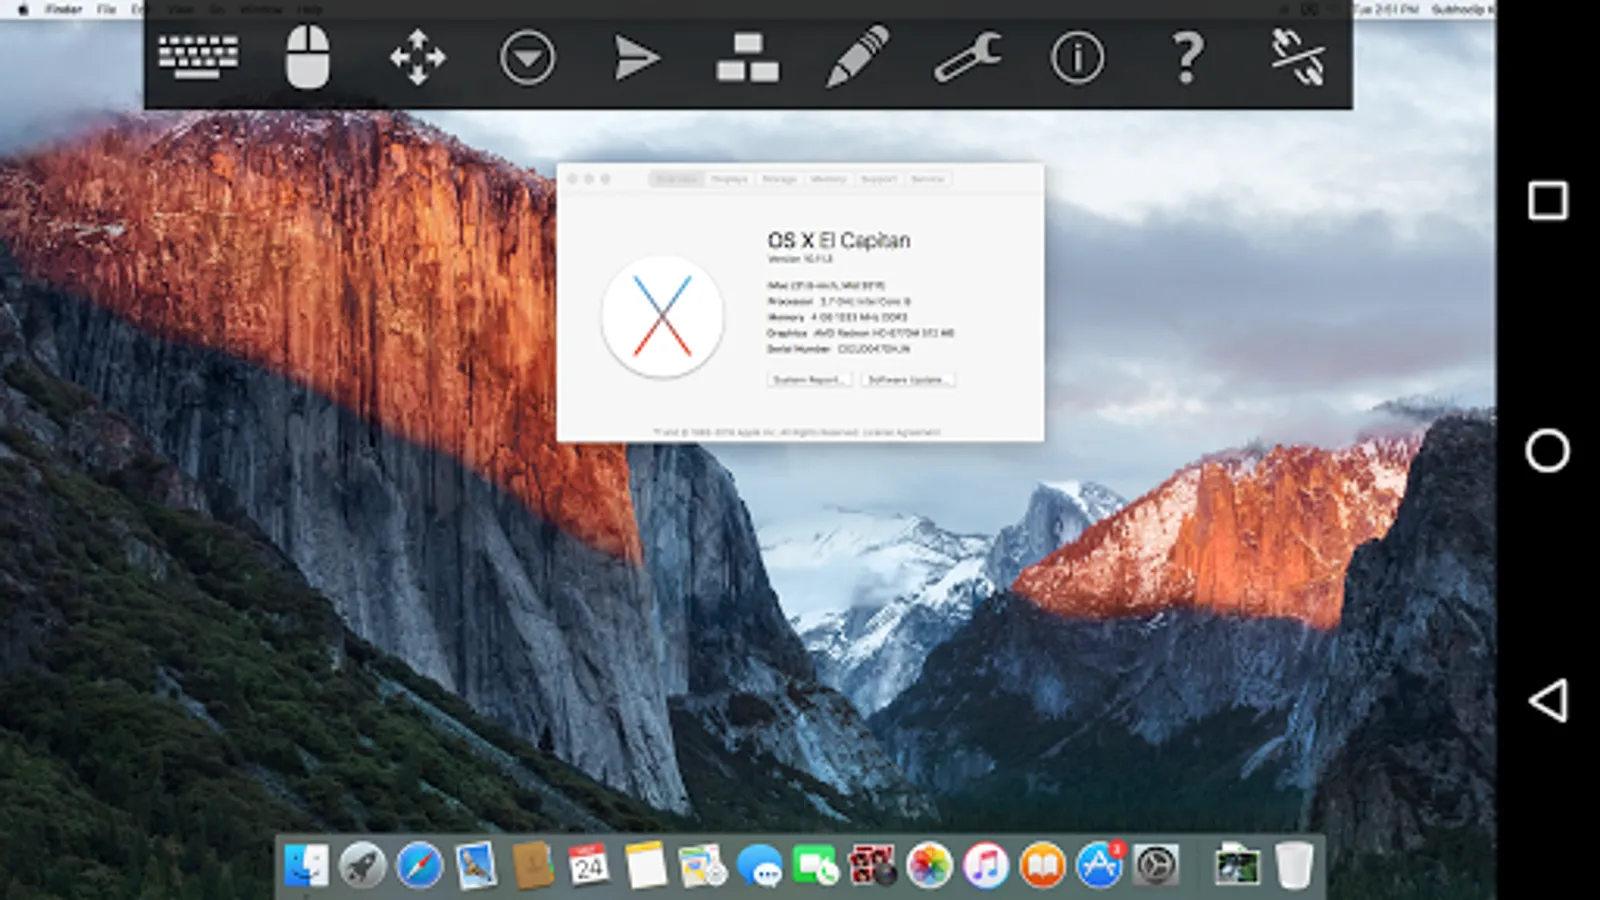1600x900 pixels.
Task: Open the on-screen keyboard tool
Action: pyautogui.click(x=198, y=56)
